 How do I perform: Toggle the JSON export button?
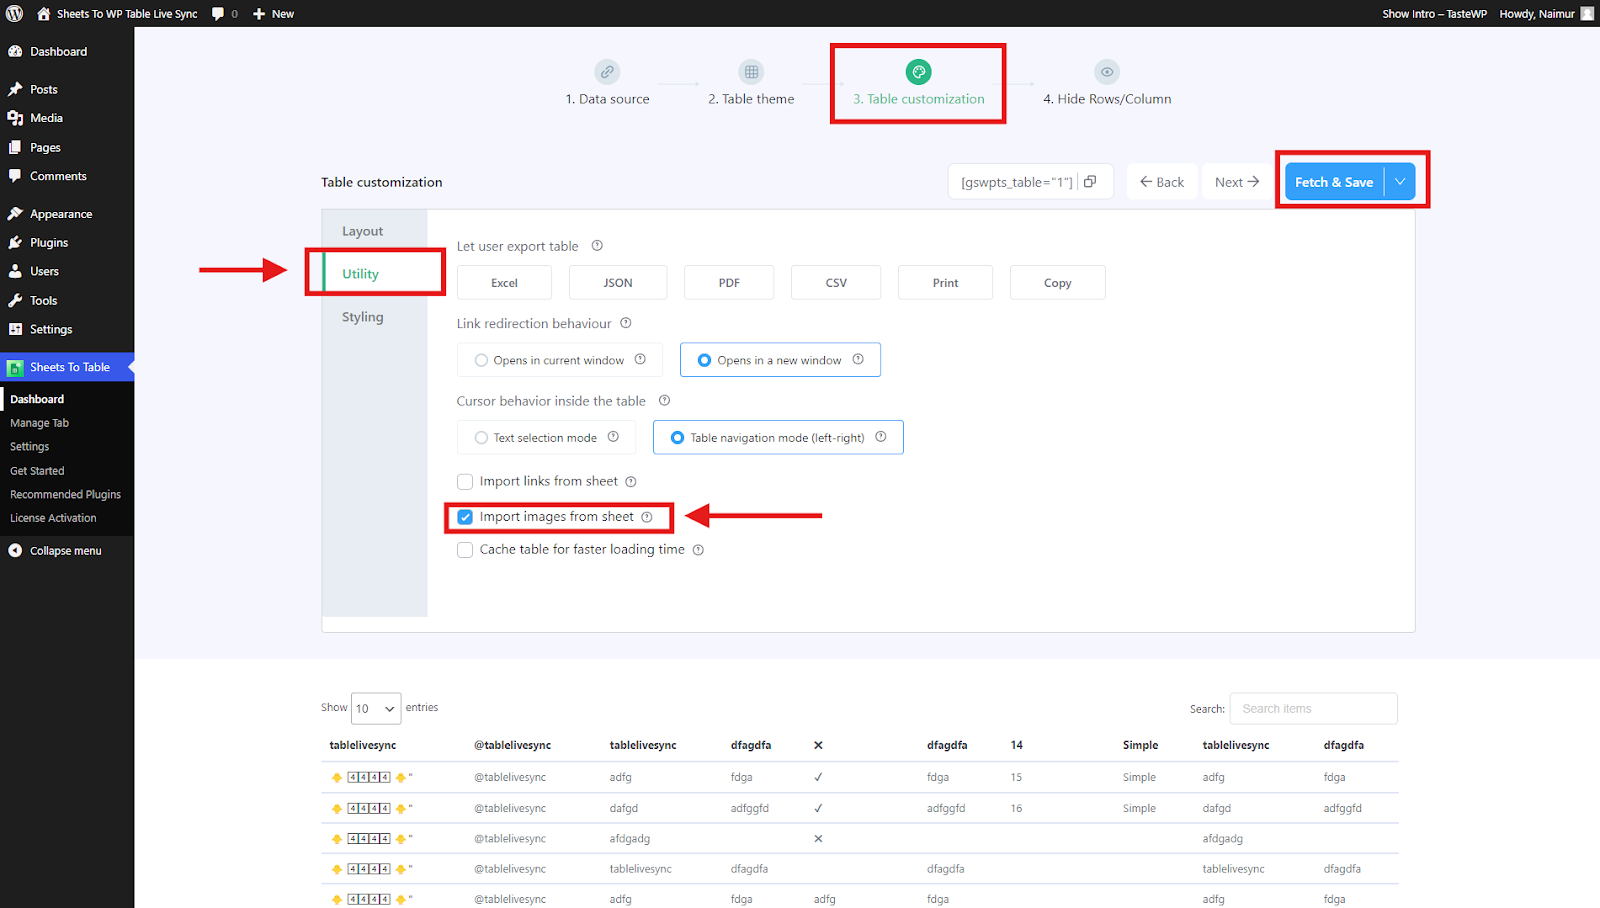coord(618,283)
